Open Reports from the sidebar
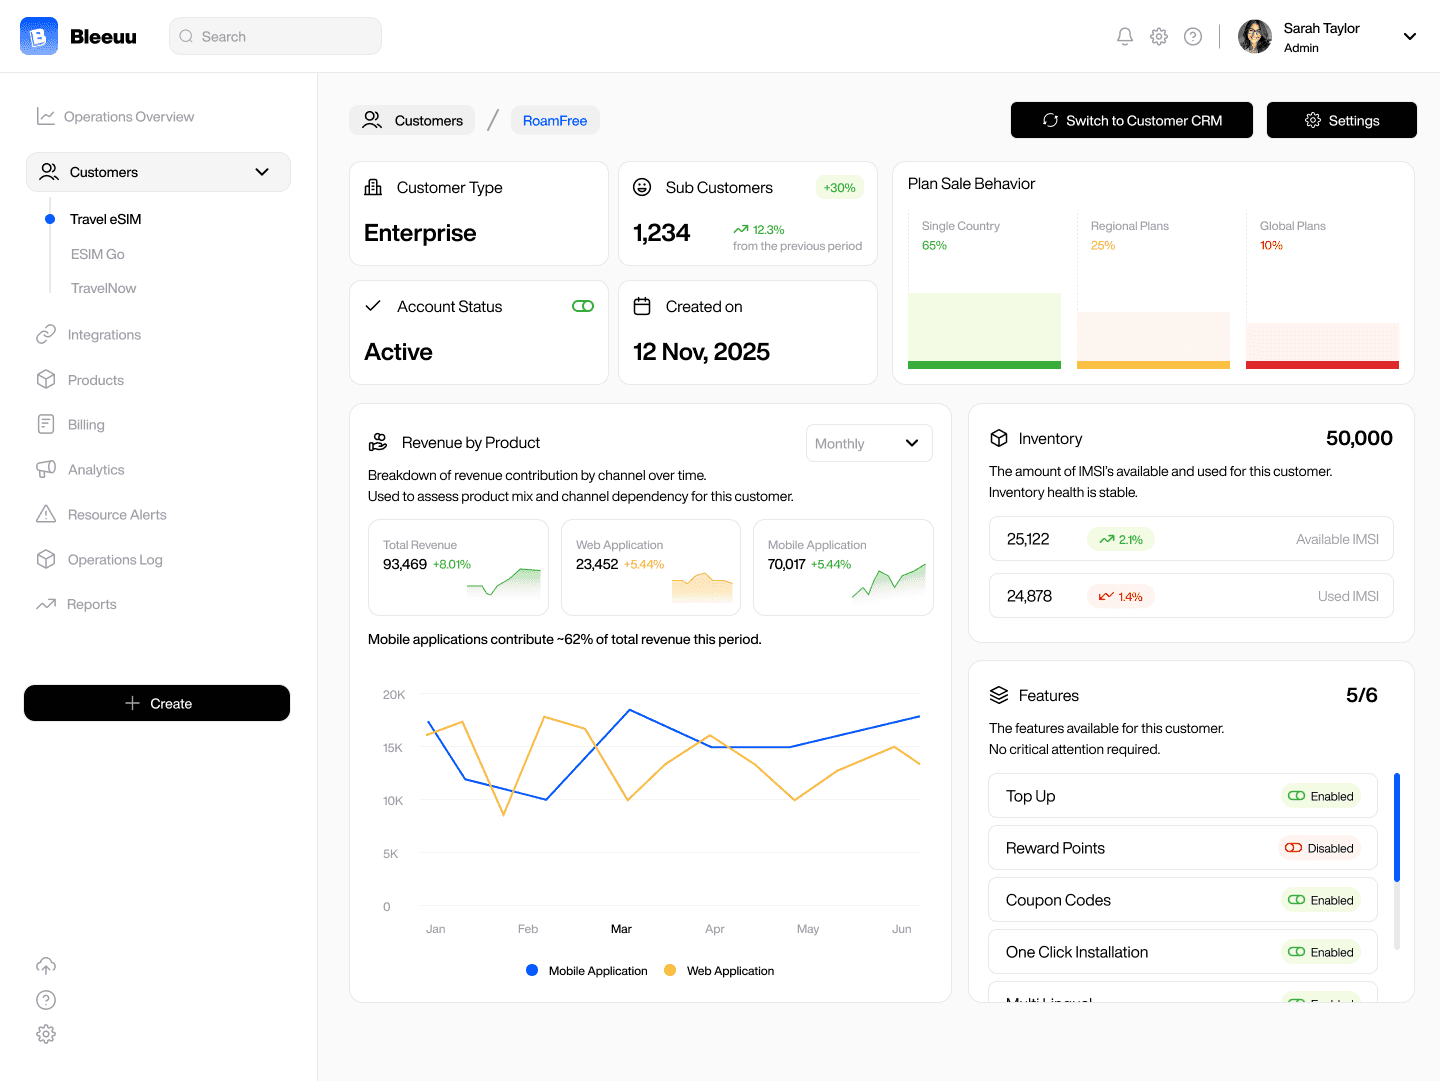Screen dimensions: 1440x1081 76,604
